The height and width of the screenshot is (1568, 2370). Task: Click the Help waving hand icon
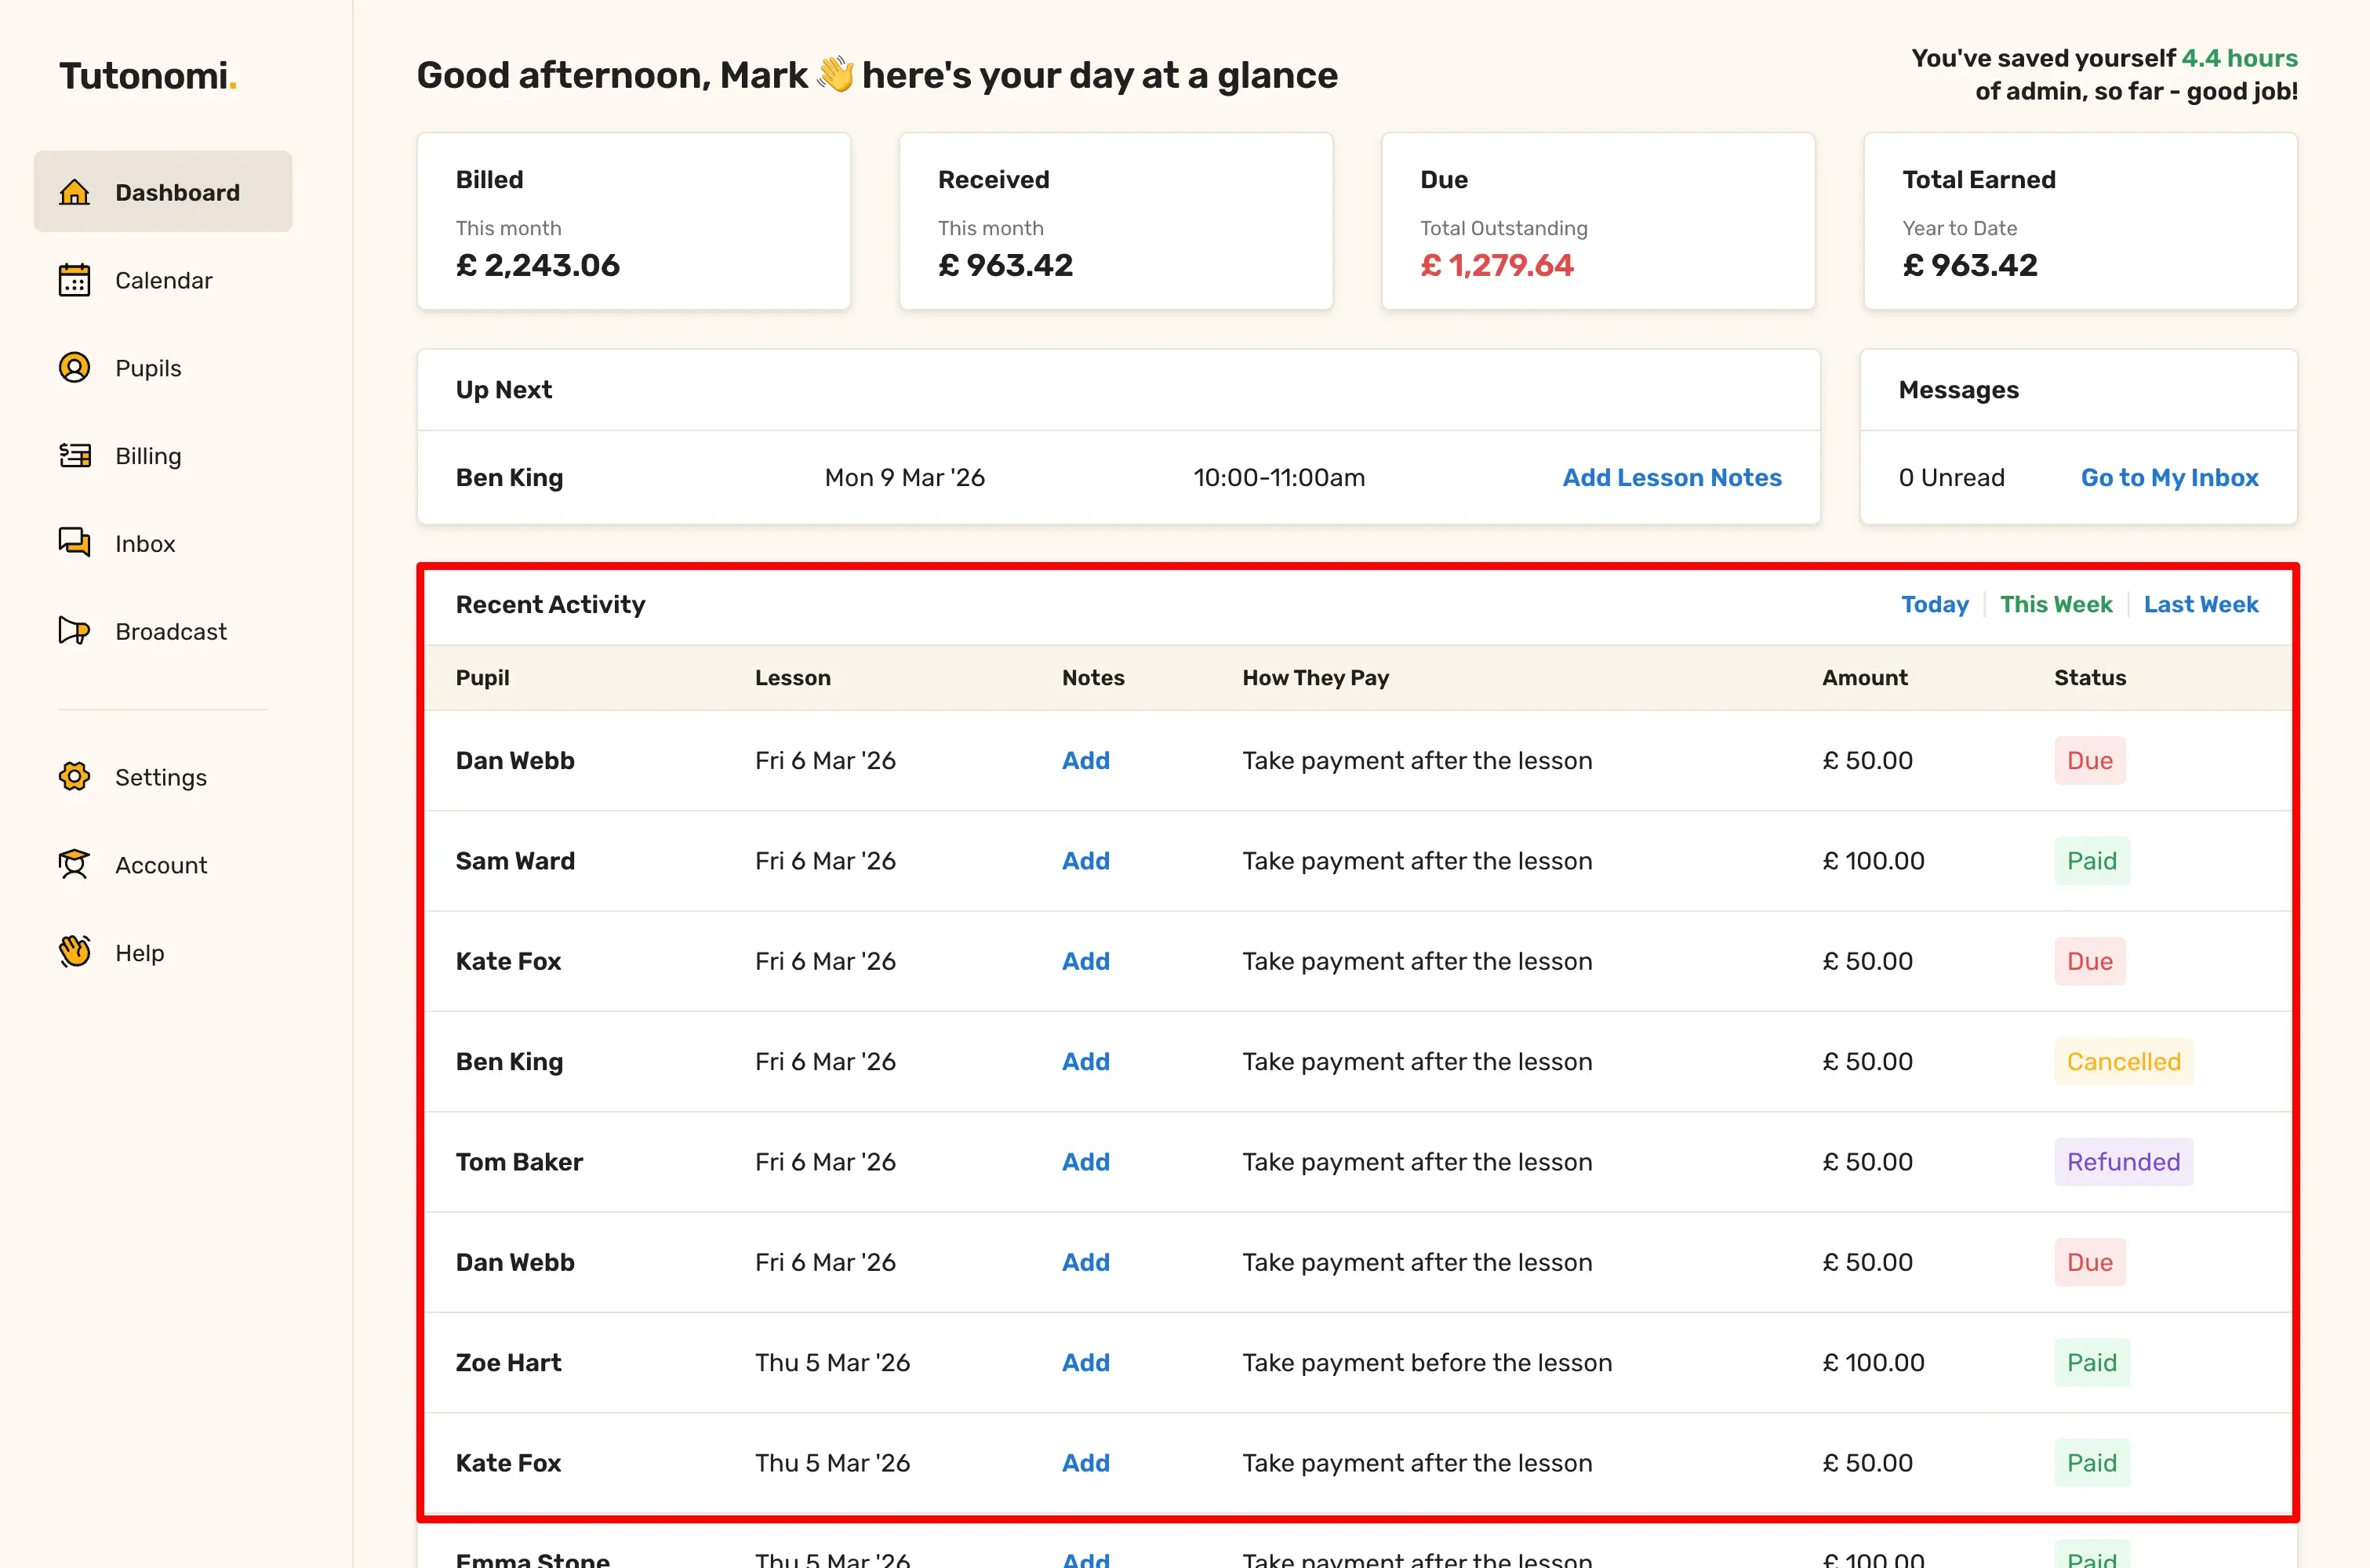click(74, 952)
